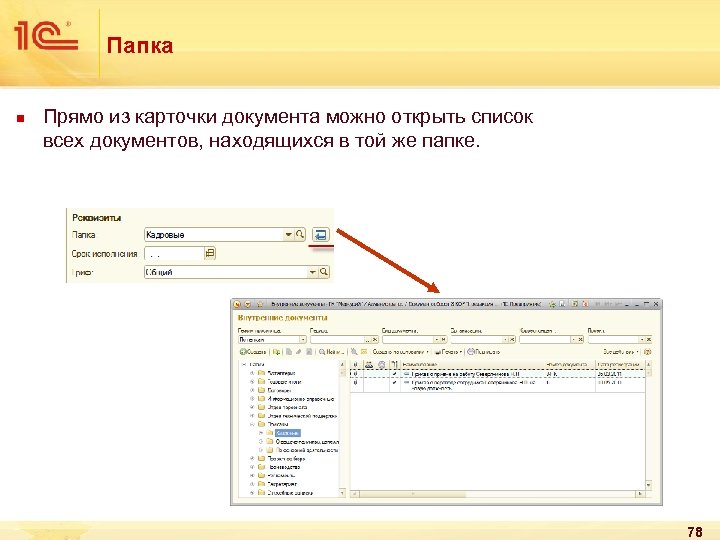Open the calendar picker beside Срок исполнения

click(210, 253)
